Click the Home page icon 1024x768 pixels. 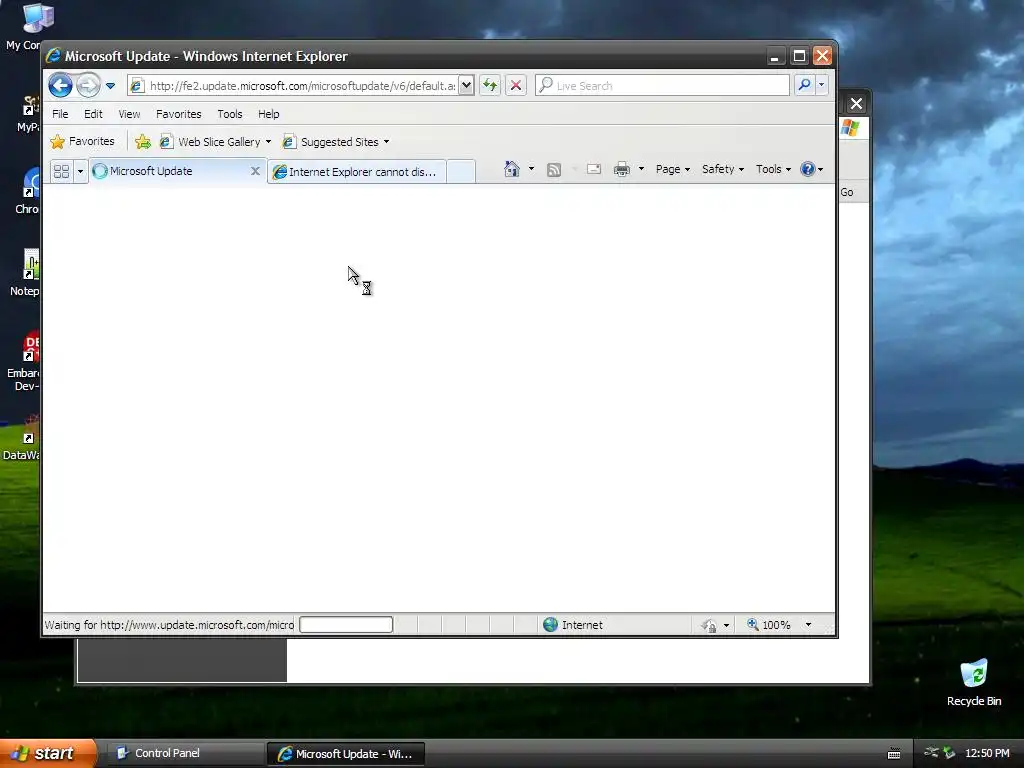click(x=511, y=169)
